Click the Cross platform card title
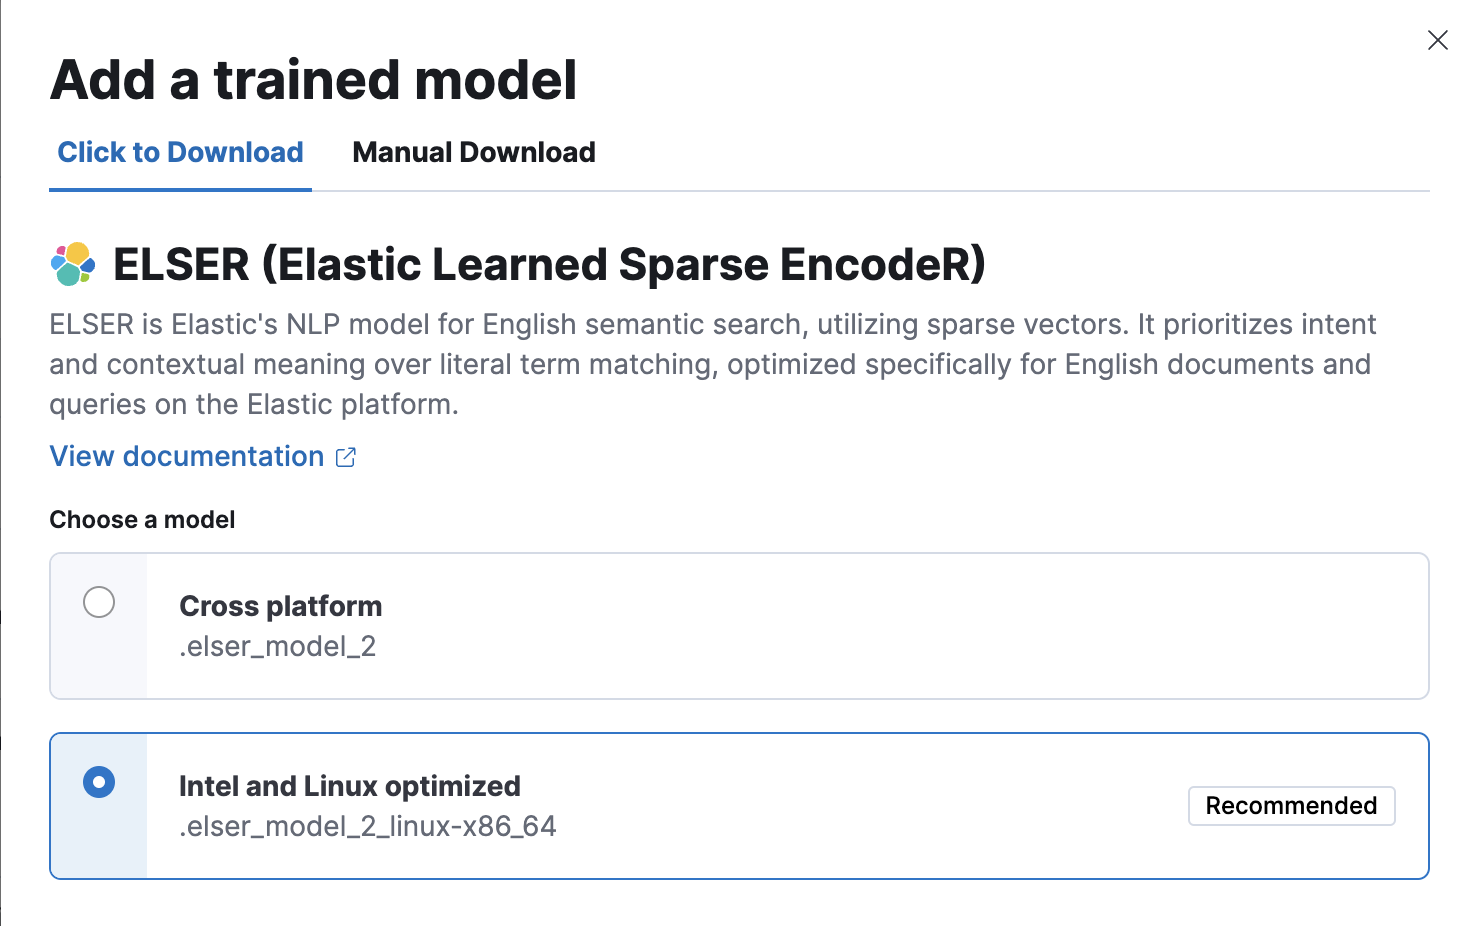This screenshot has height=926, width=1474. click(x=280, y=606)
